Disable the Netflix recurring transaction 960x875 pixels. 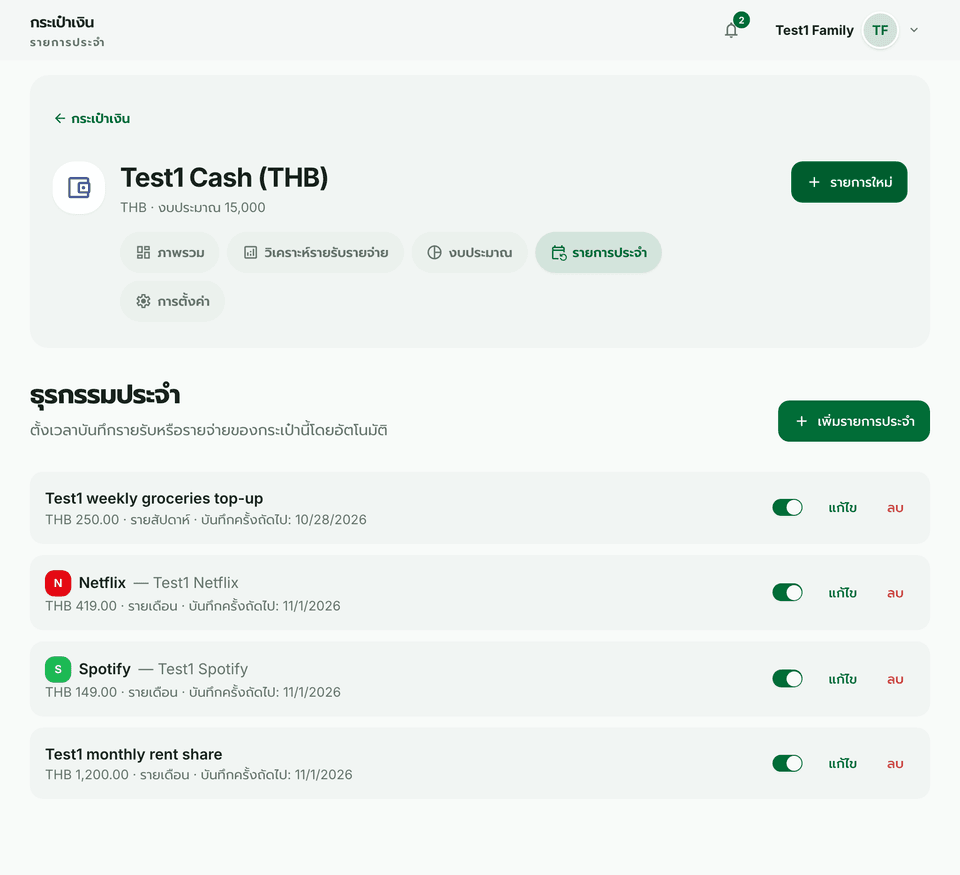[x=787, y=593]
